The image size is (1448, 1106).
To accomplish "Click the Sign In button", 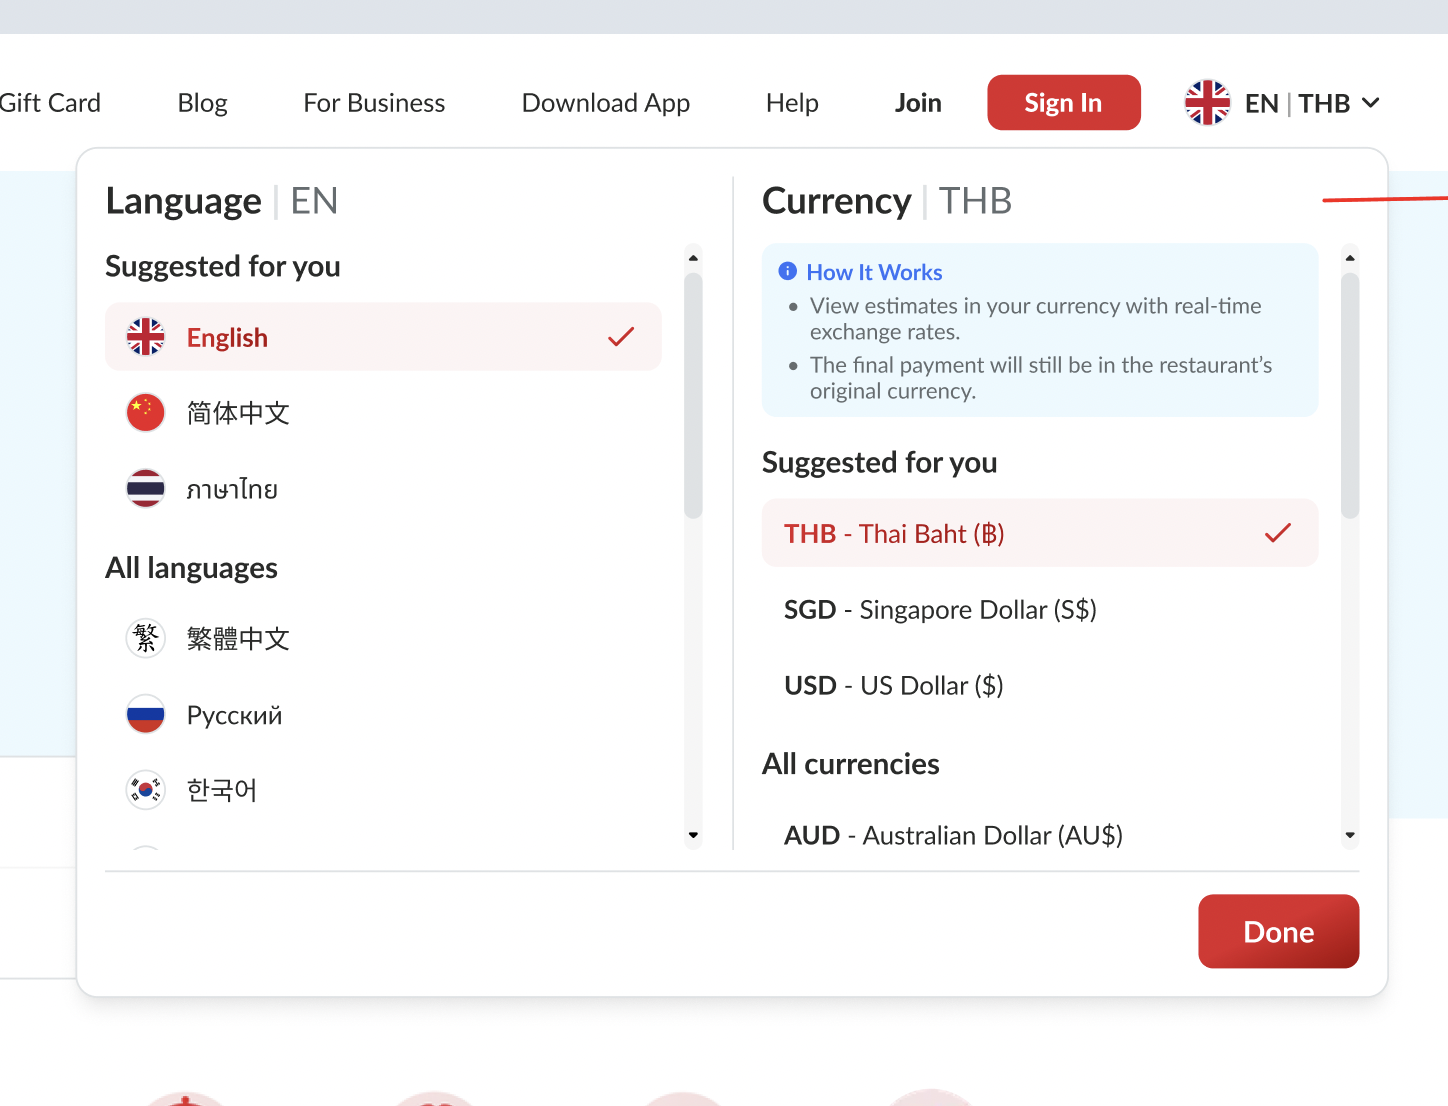I will (x=1063, y=103).
